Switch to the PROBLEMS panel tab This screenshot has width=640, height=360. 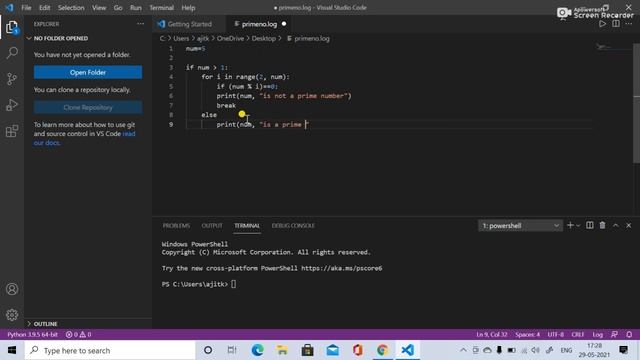click(x=176, y=225)
